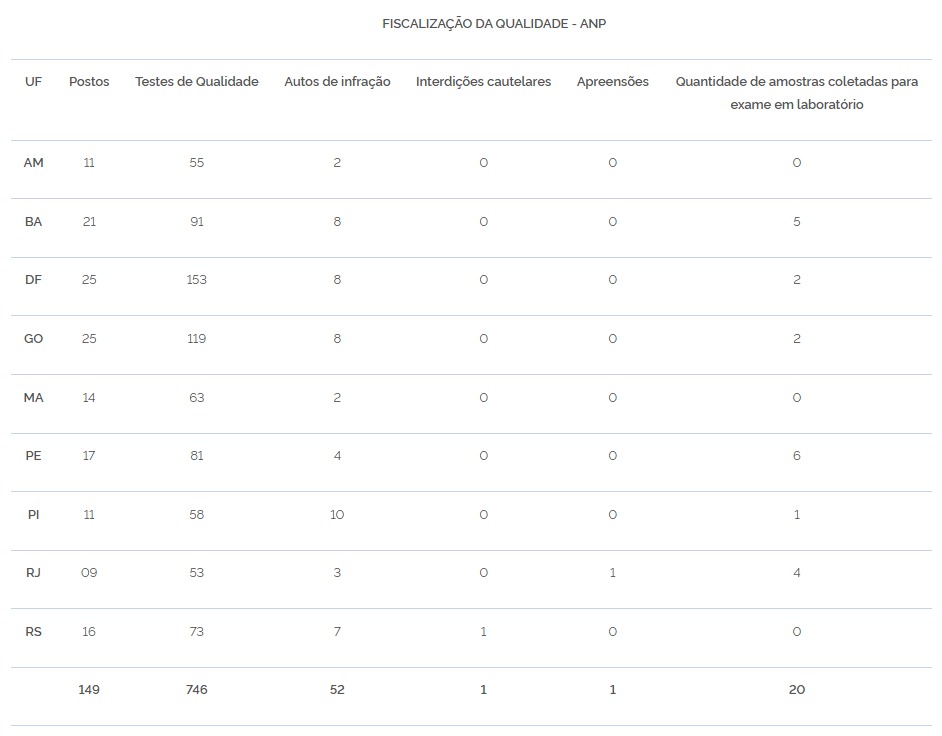This screenshot has width=942, height=736.
Task: Click the PE state row label
Action: [x=33, y=456]
